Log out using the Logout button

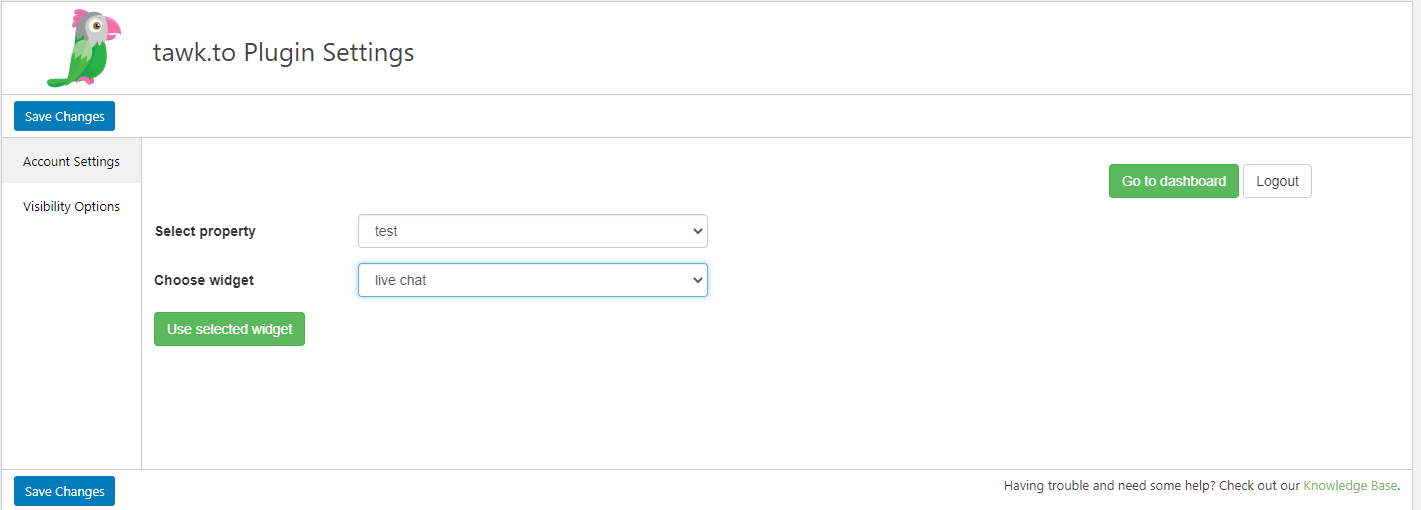1277,181
